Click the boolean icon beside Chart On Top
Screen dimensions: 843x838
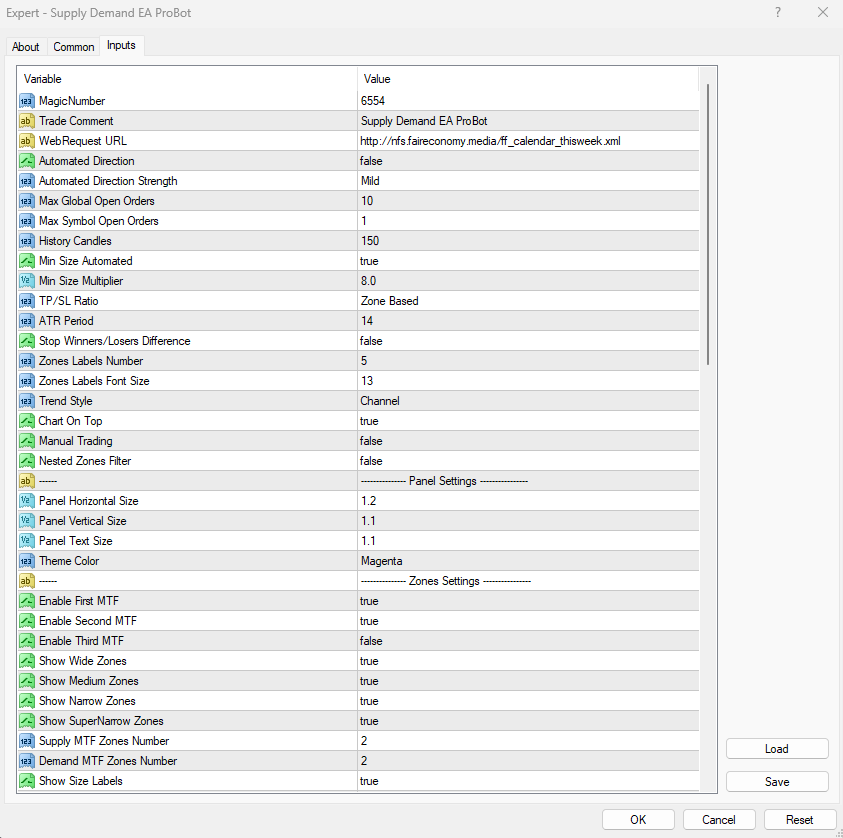(x=26, y=421)
